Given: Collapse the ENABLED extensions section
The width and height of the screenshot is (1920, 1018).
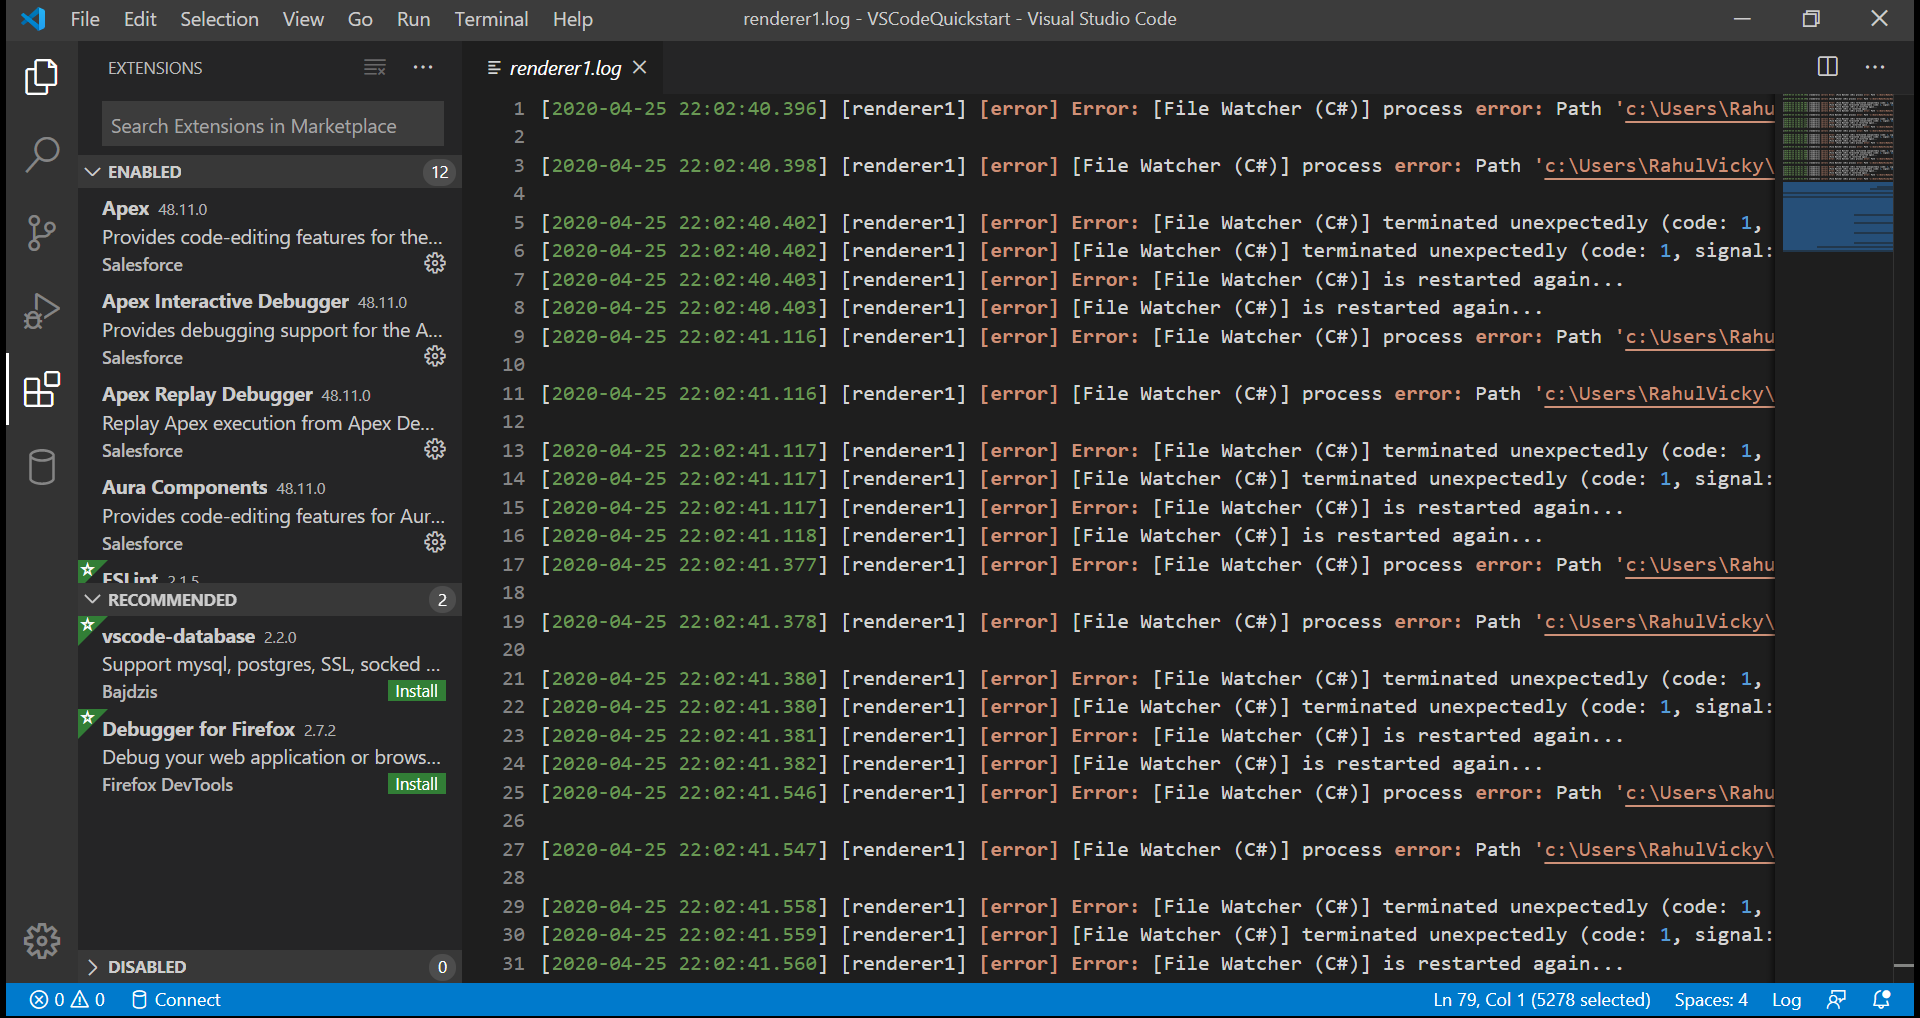Looking at the screenshot, I should (93, 171).
